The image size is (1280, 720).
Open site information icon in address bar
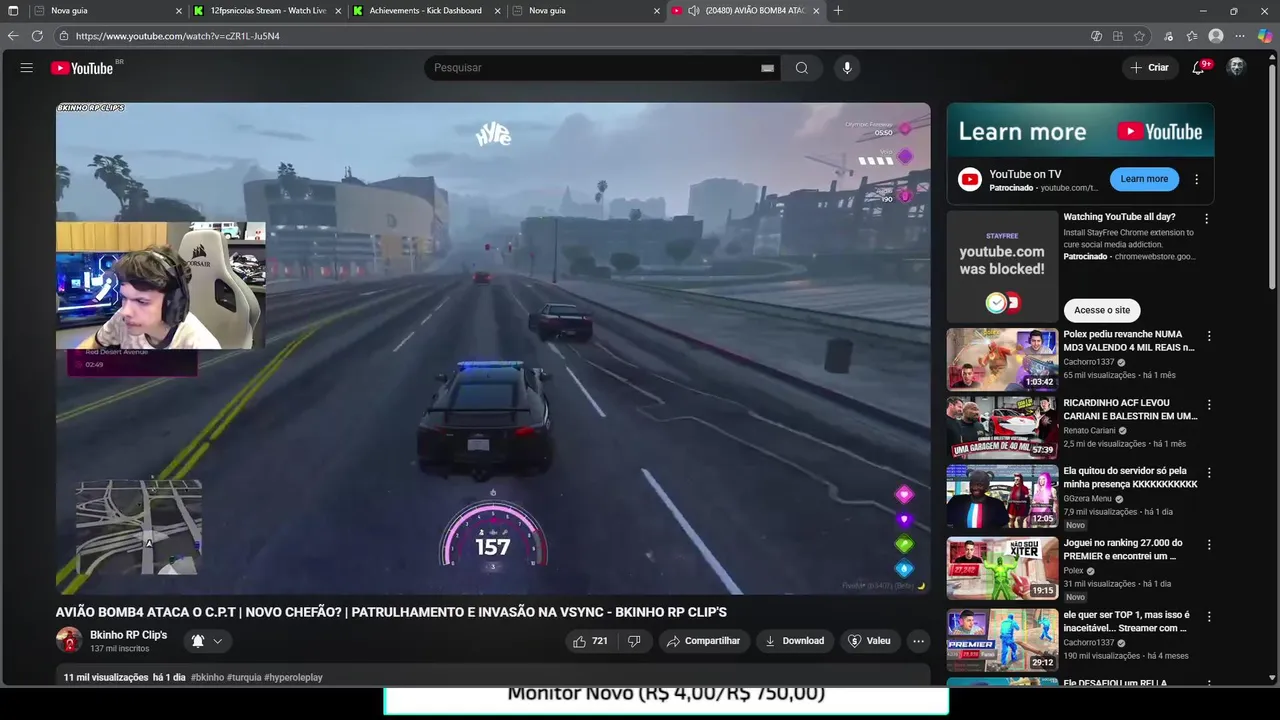click(x=64, y=36)
